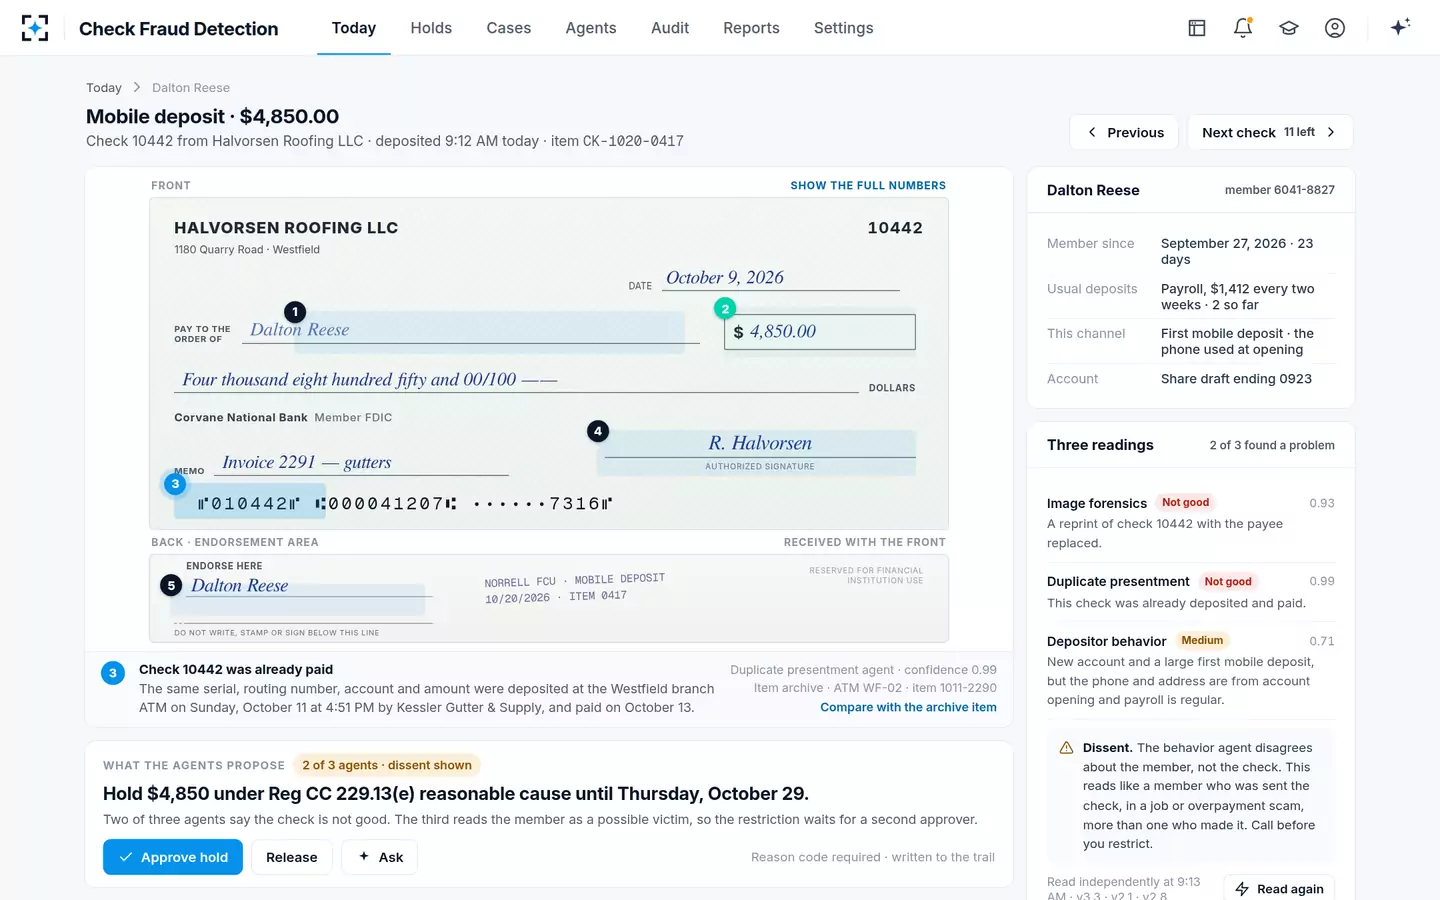Open the layout panel icon in header
The height and width of the screenshot is (900, 1440).
(1197, 28)
